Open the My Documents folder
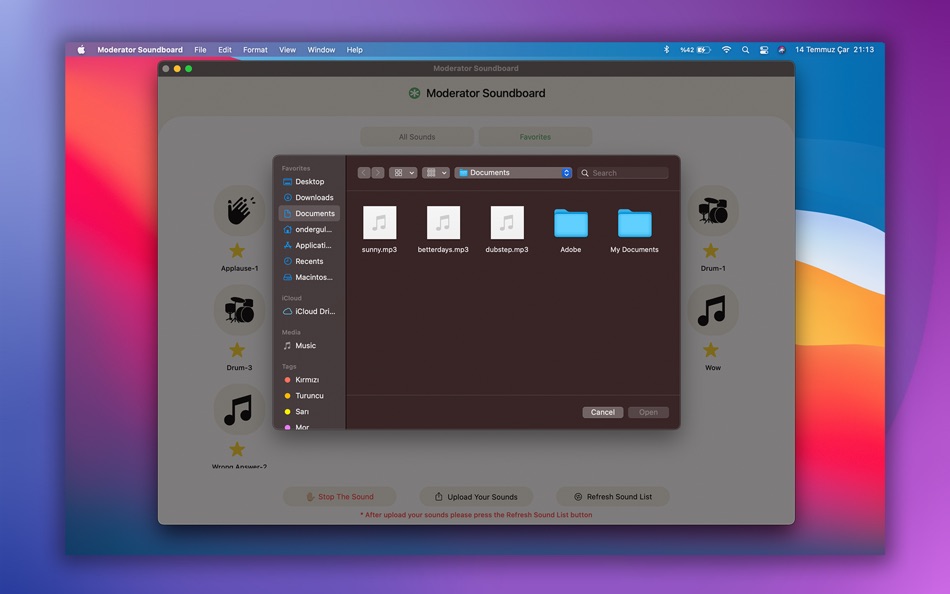 pos(634,223)
